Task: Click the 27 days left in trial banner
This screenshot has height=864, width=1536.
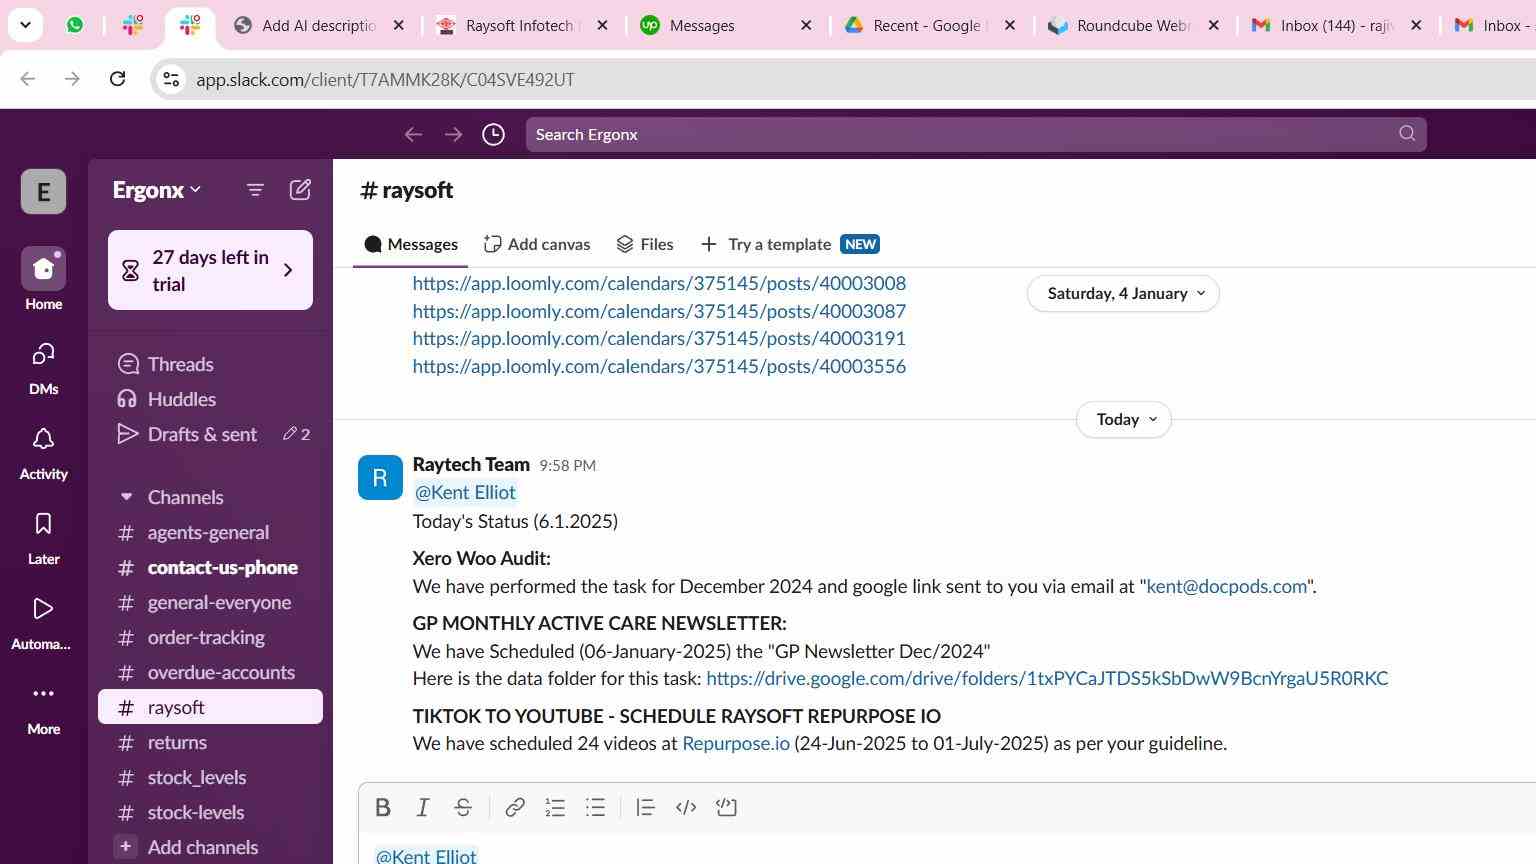Action: coord(210,270)
